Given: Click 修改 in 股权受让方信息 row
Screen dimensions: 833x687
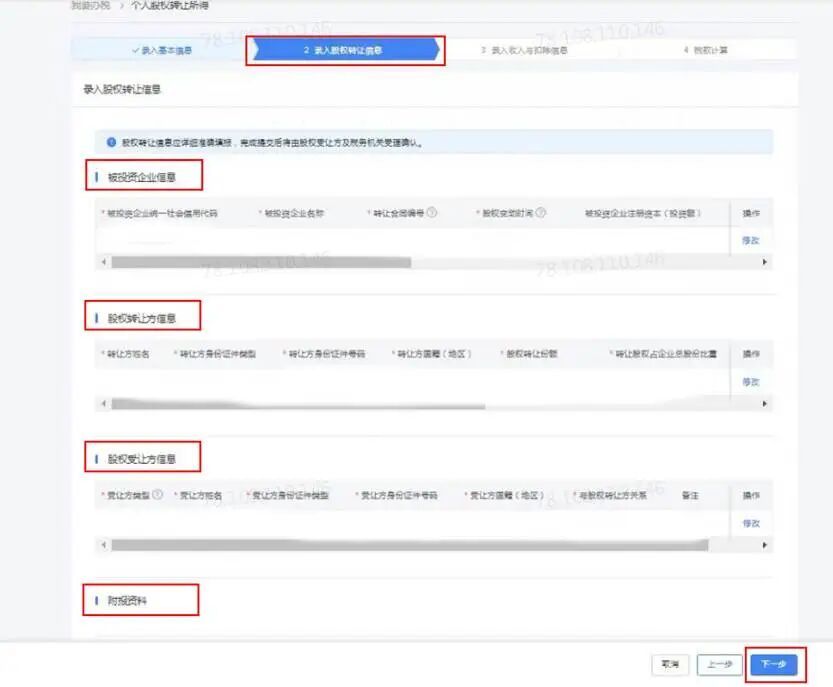Looking at the screenshot, I should (751, 523).
